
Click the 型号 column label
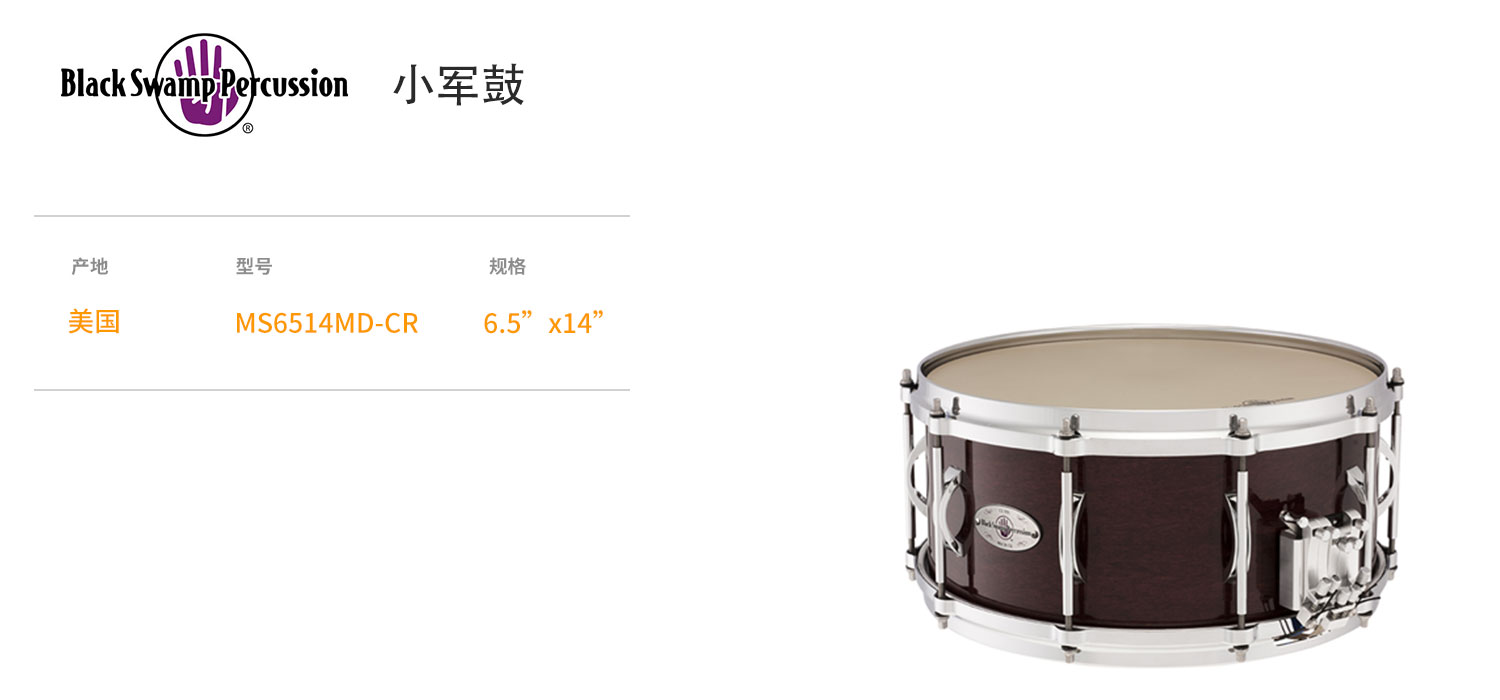click(254, 266)
